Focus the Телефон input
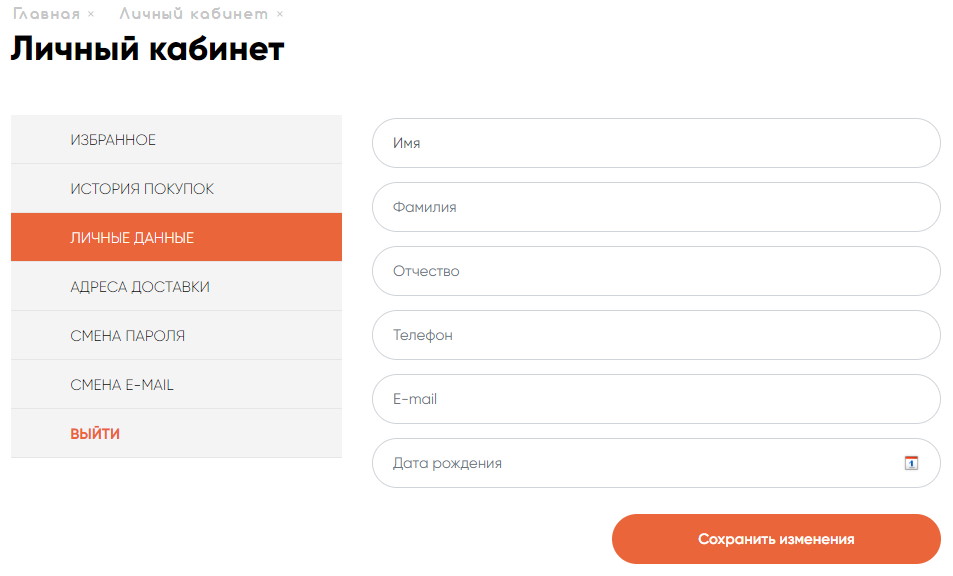This screenshot has width=953, height=576. coord(656,335)
